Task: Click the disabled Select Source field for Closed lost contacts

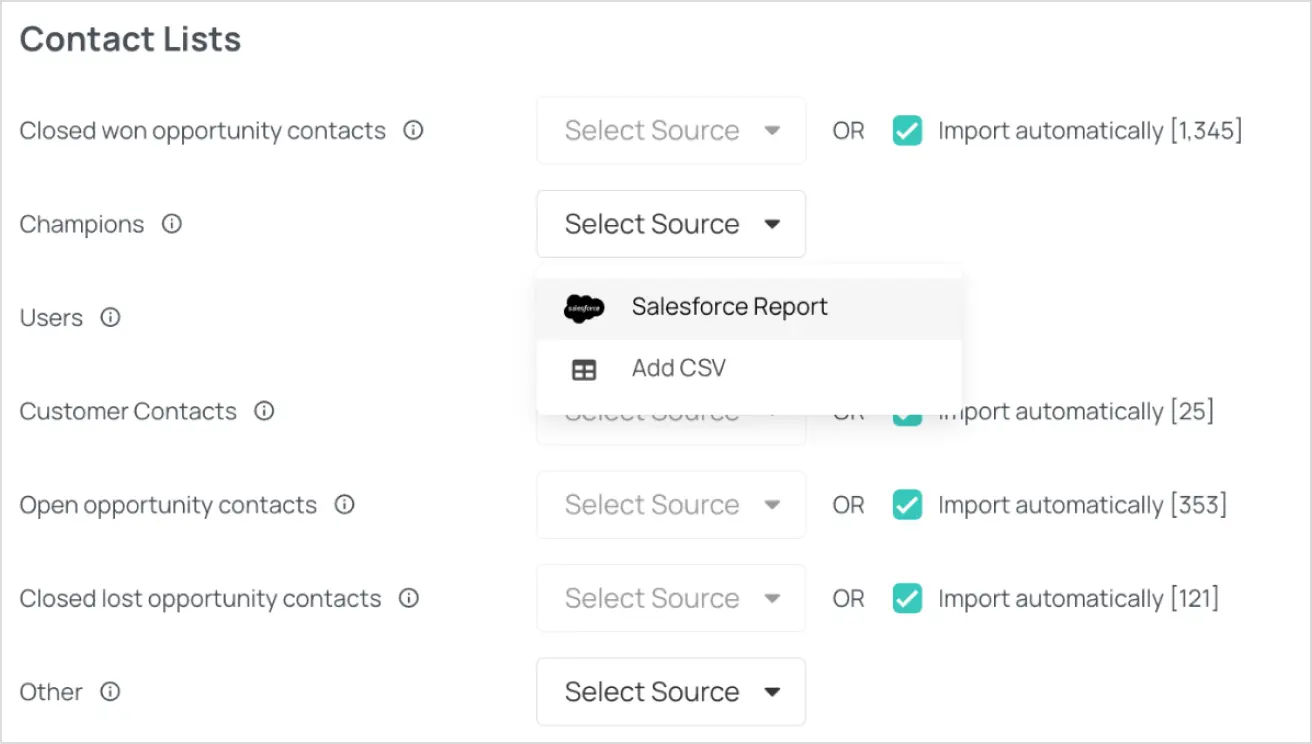Action: [670, 598]
